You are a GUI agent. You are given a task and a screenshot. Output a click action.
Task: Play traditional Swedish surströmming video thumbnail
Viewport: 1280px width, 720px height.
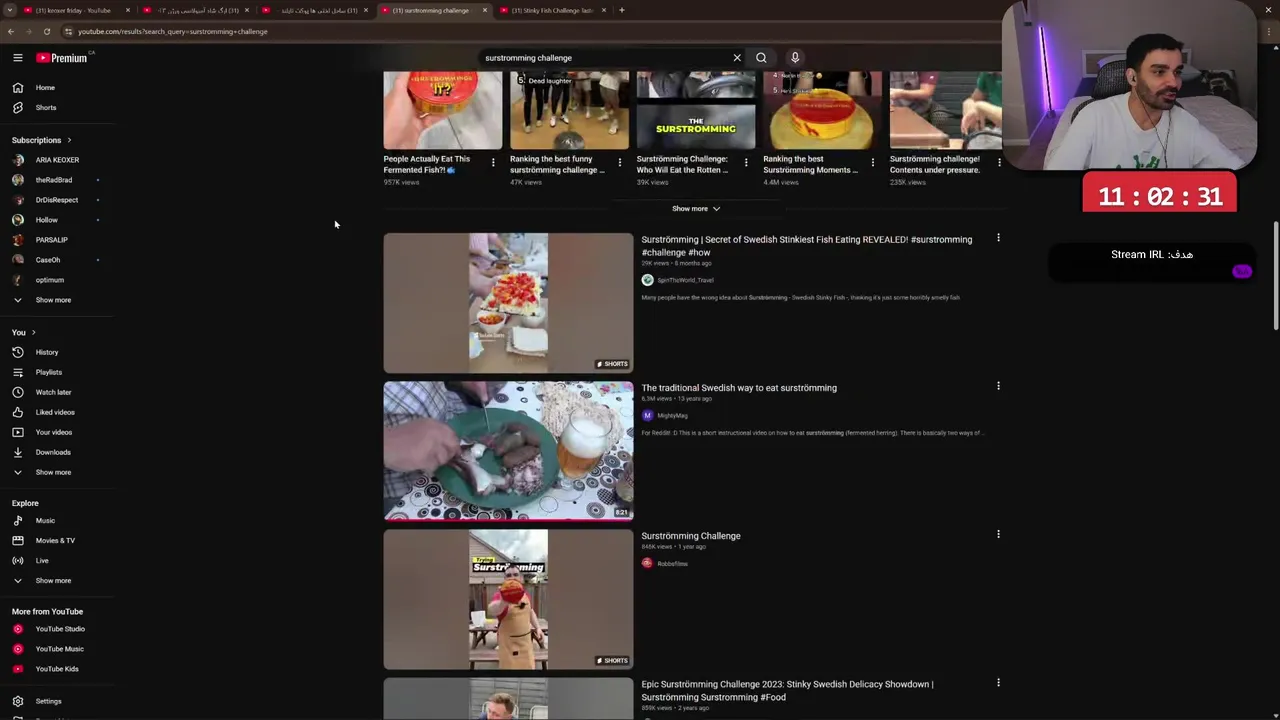tap(508, 451)
